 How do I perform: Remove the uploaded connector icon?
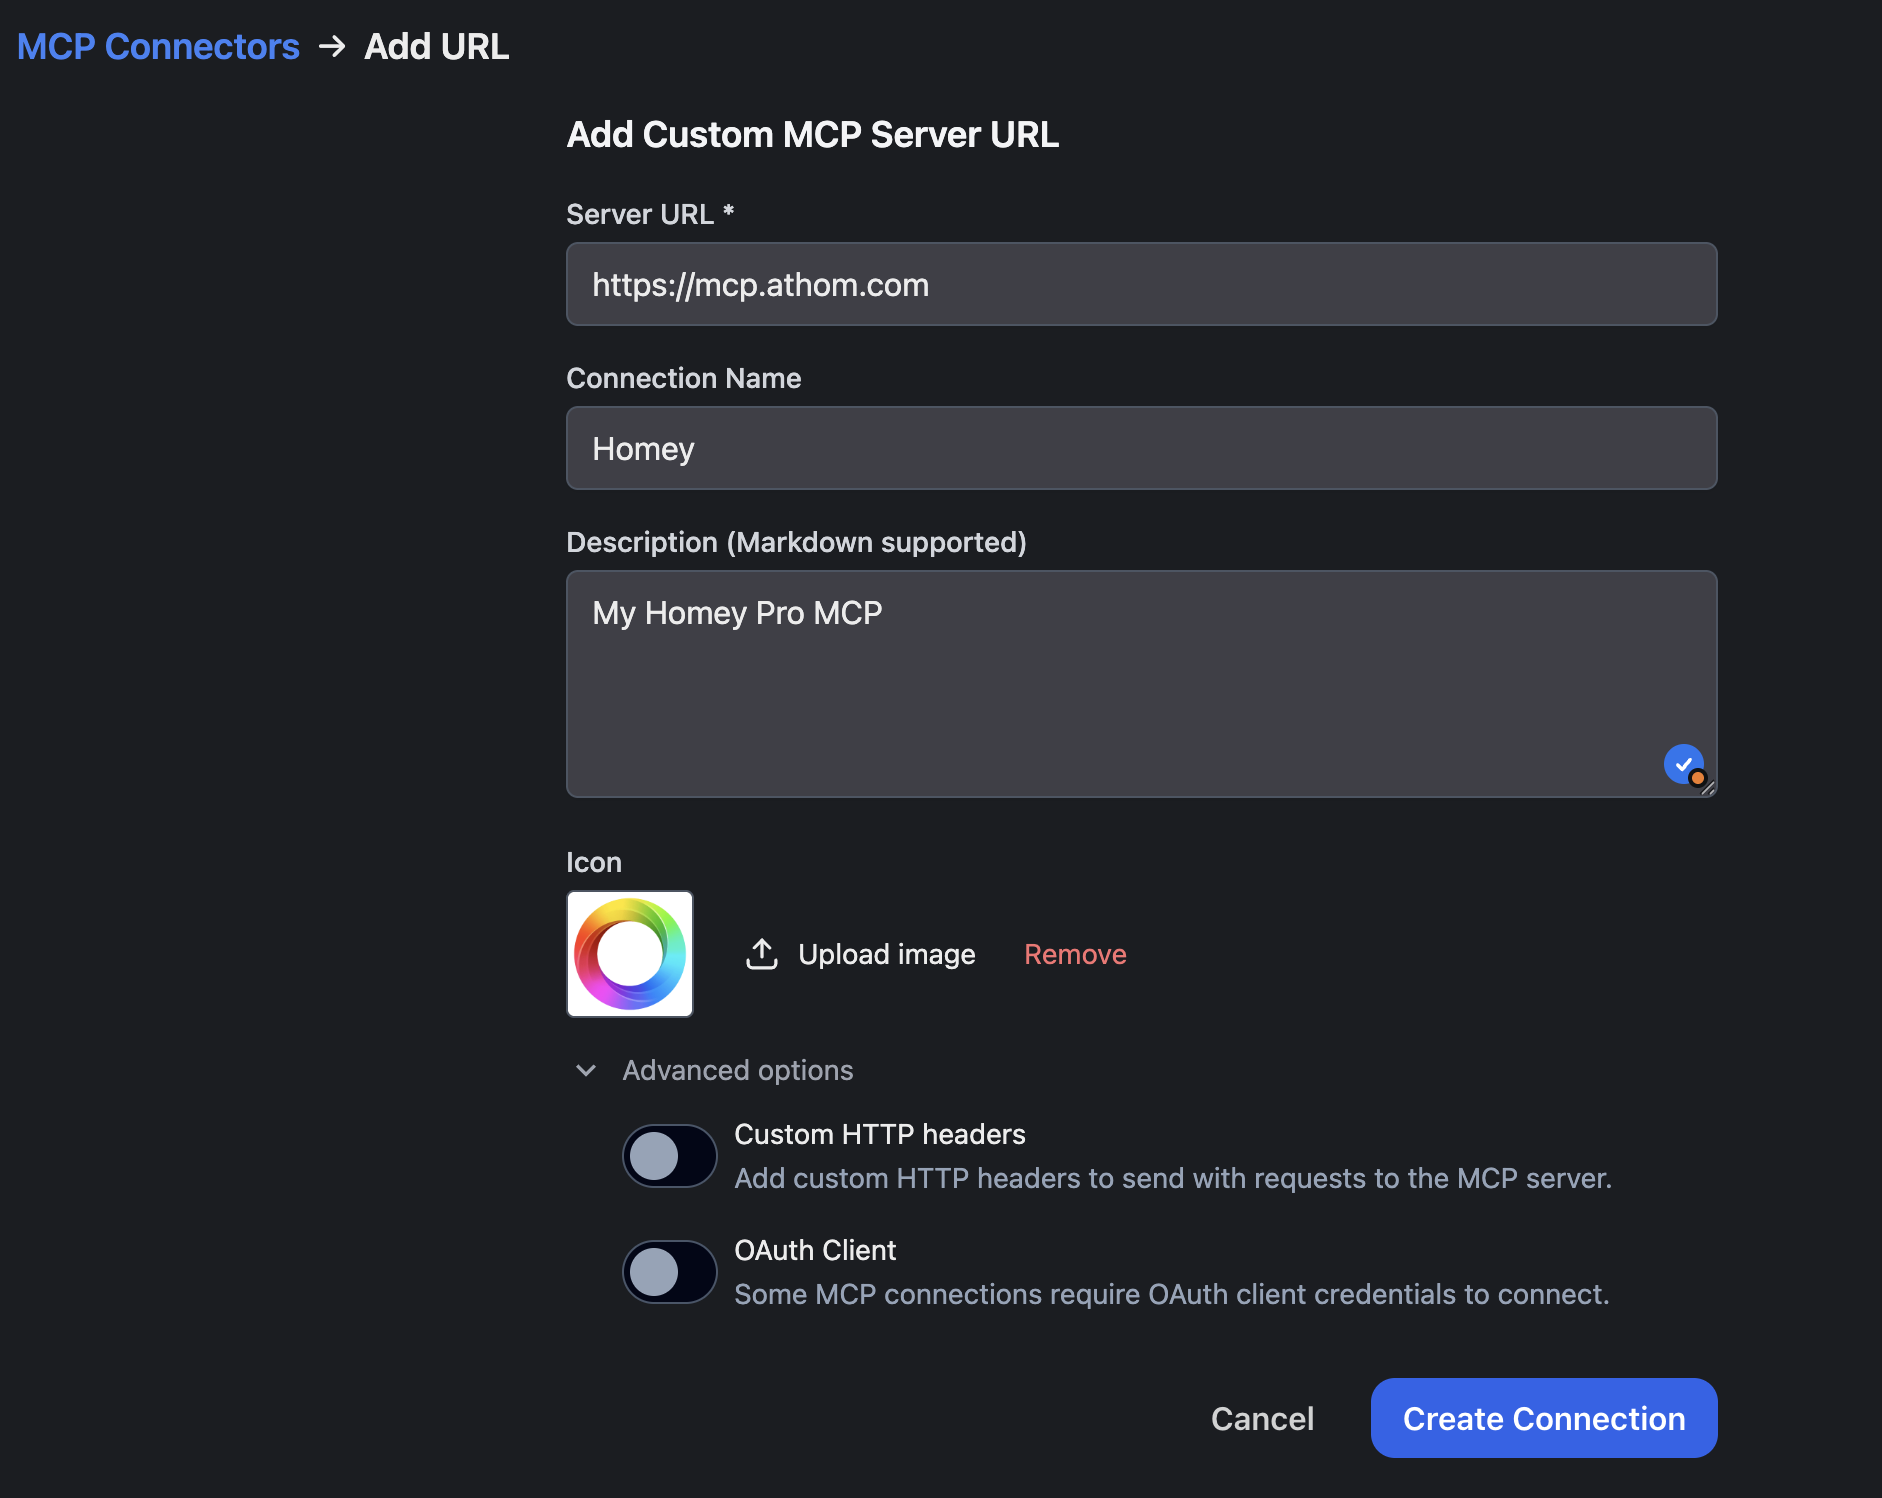1075,954
